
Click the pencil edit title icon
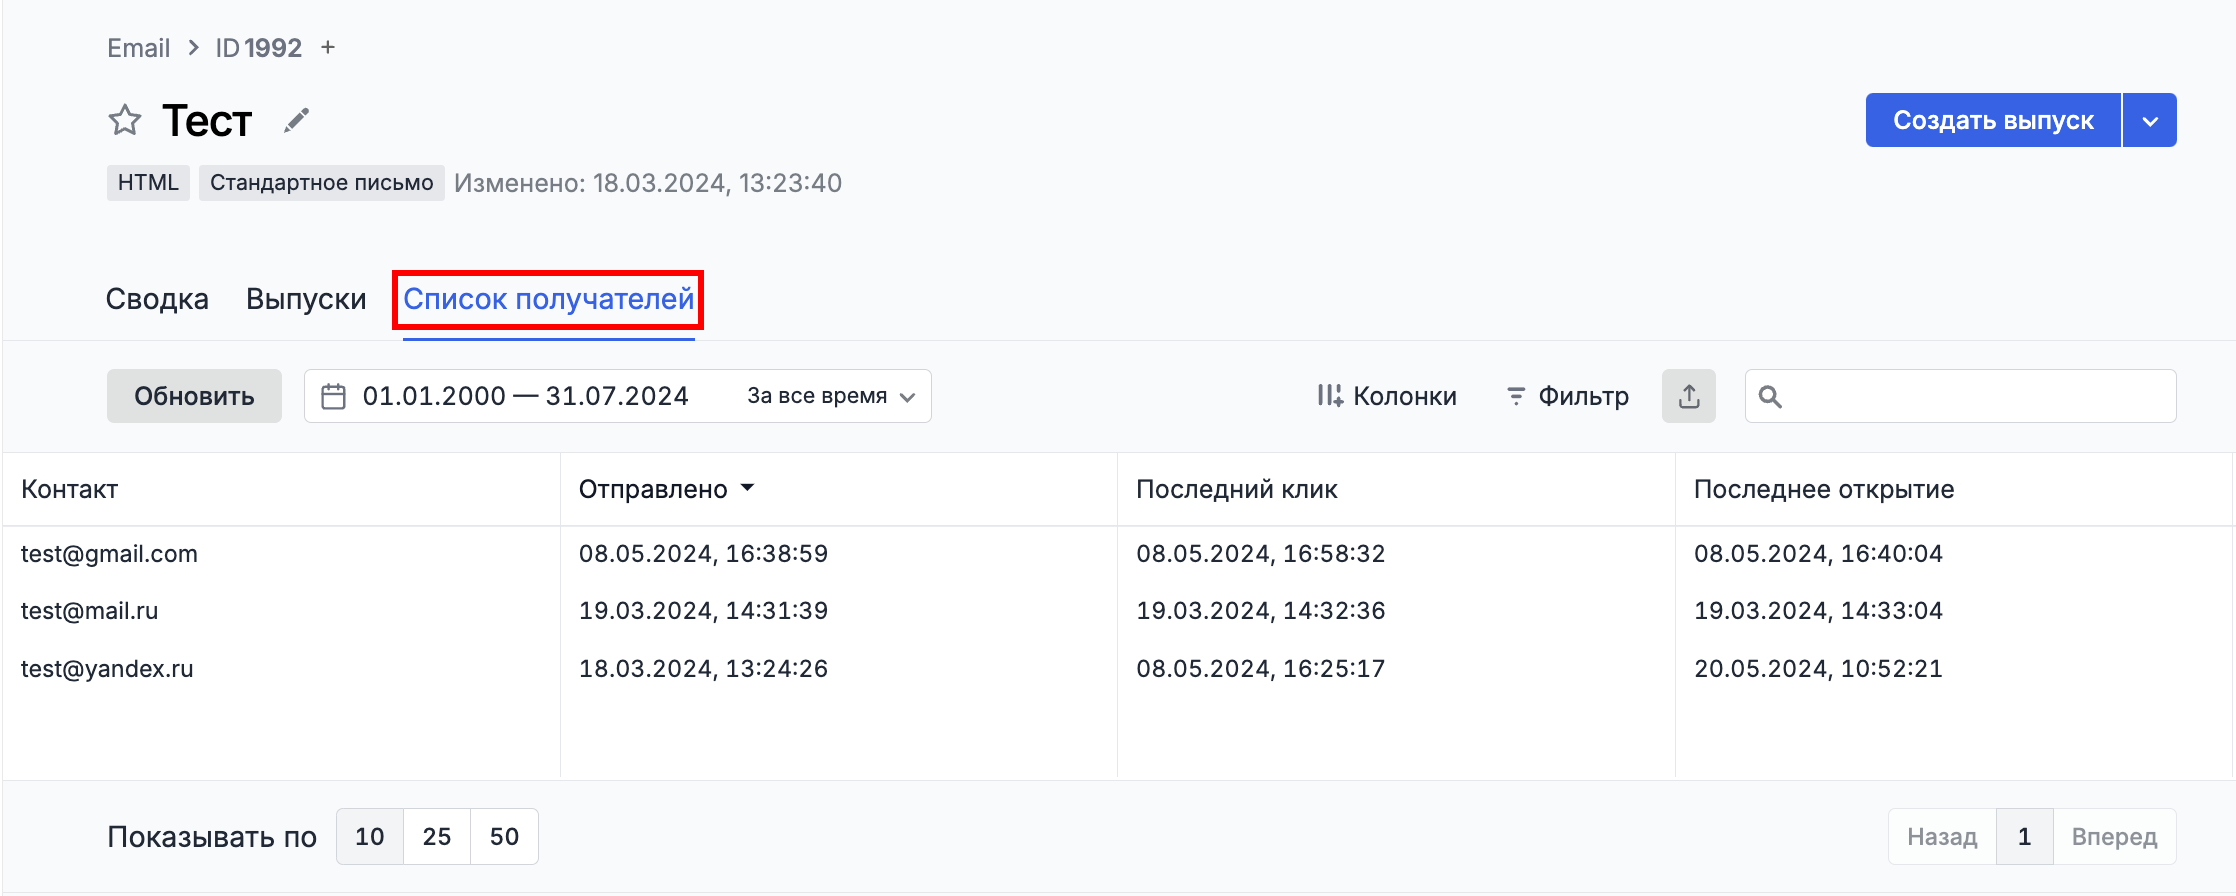pos(296,121)
